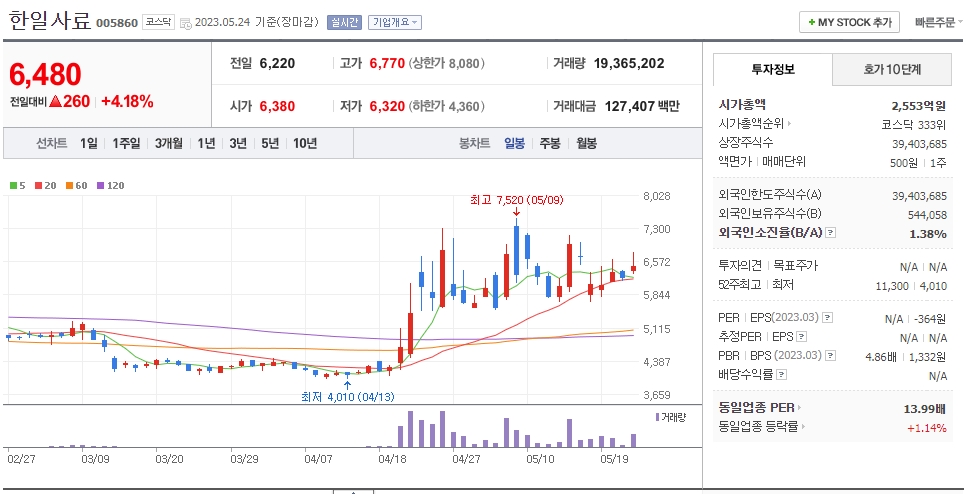Add stock via MY STOCK 추가 button
Viewport: 970px width, 494px height.
(849, 22)
